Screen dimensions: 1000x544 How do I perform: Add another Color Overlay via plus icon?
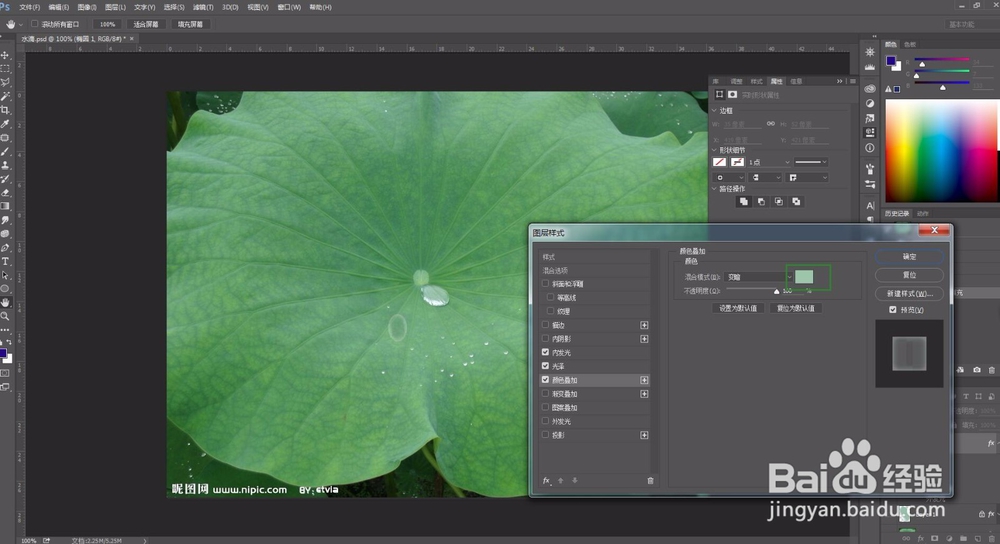point(644,380)
